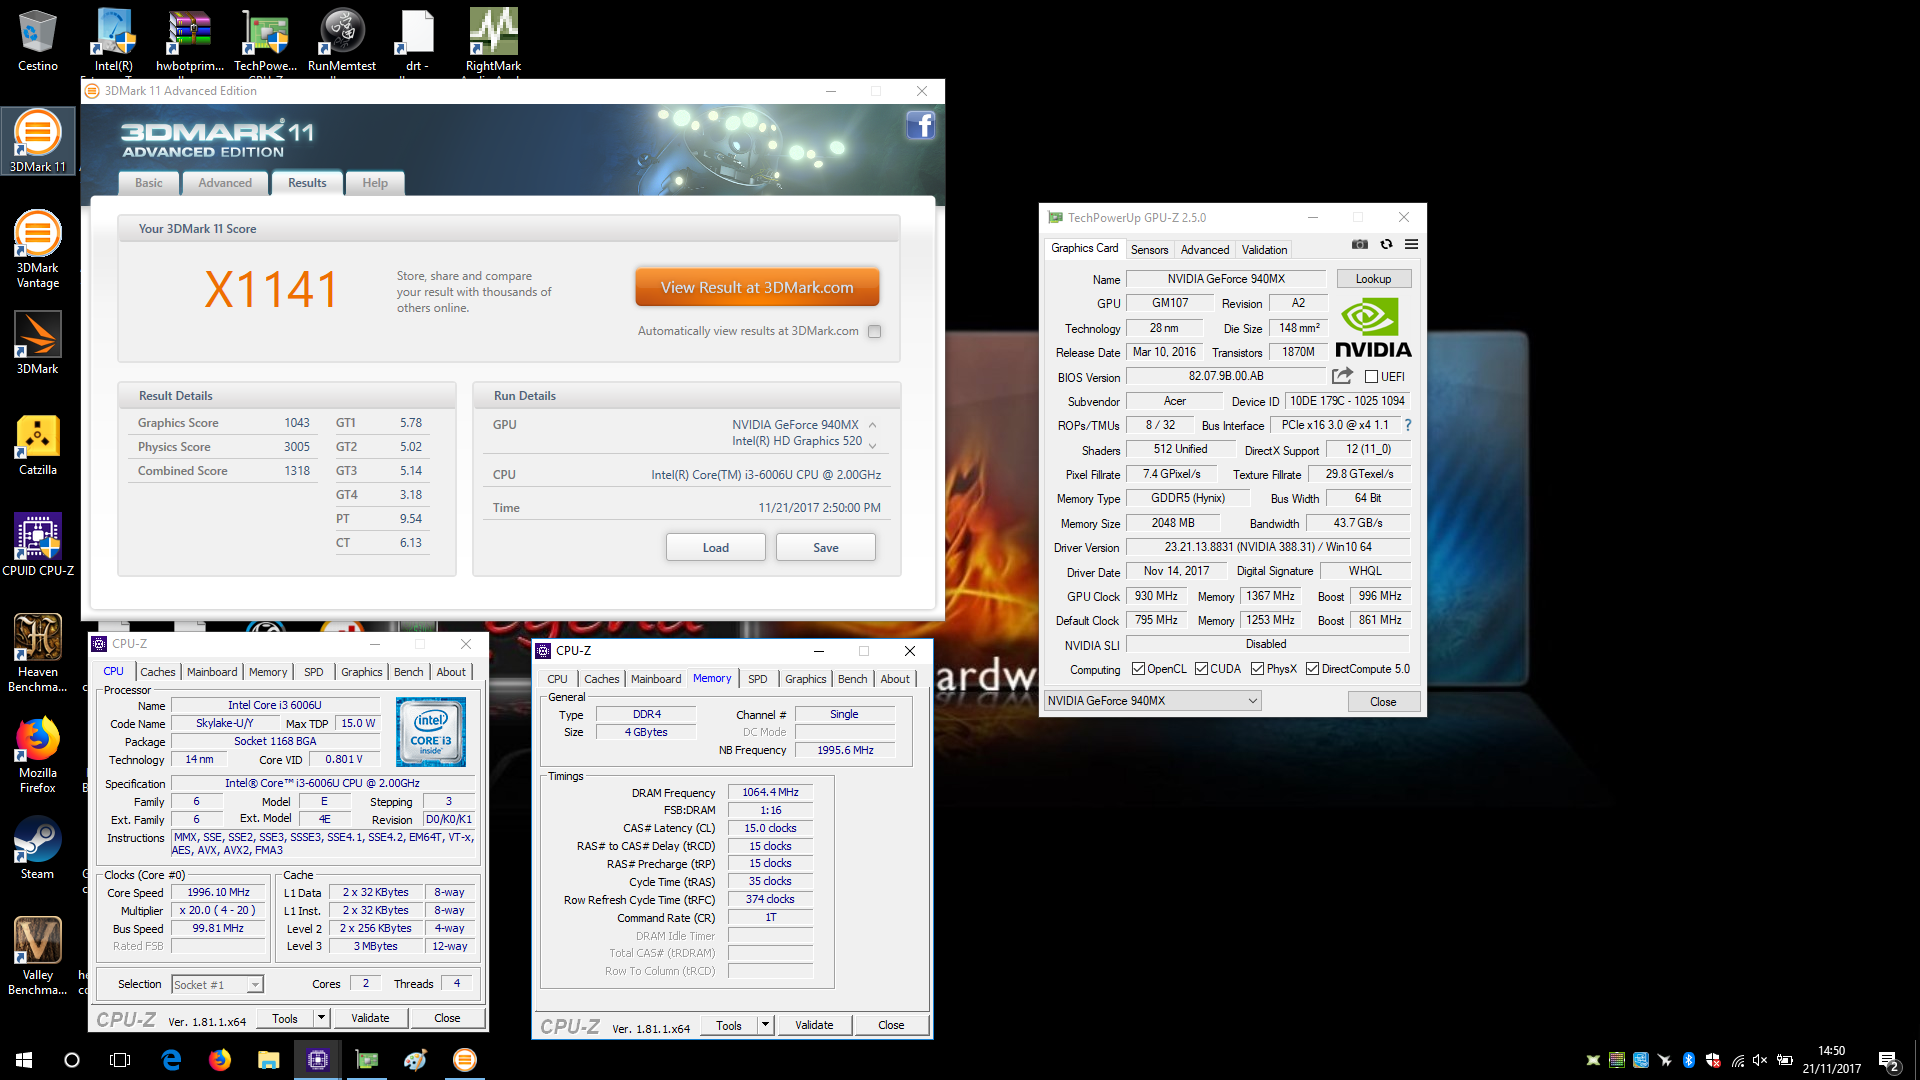Refresh GPU-Z with the refresh icon

coord(1386,244)
